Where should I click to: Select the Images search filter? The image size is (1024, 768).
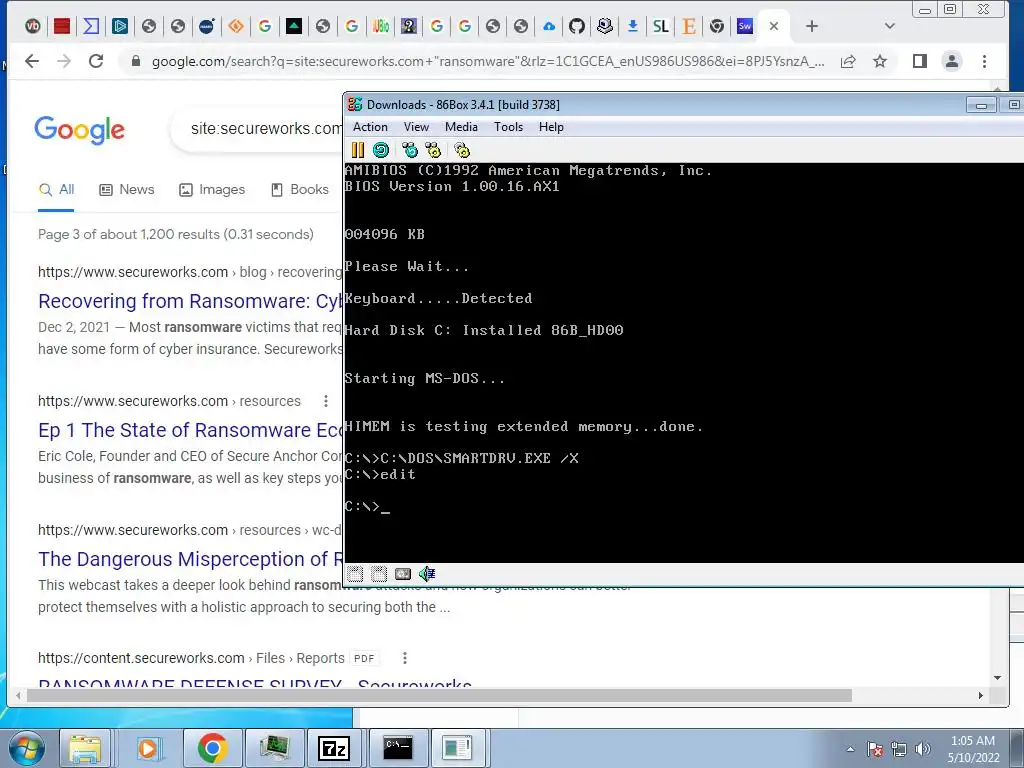click(212, 189)
